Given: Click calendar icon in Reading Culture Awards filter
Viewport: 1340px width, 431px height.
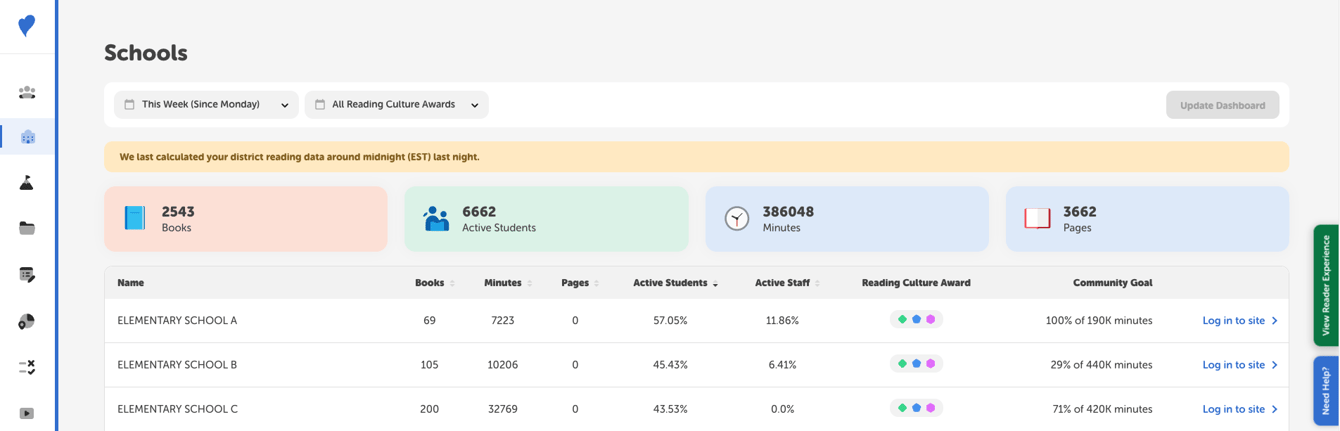Looking at the screenshot, I should (320, 104).
